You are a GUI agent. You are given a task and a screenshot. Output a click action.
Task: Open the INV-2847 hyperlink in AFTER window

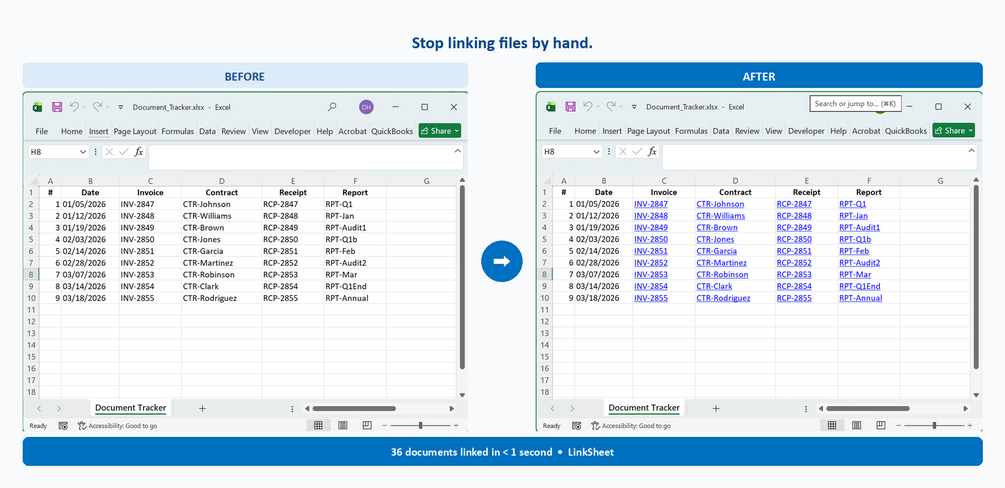pyautogui.click(x=651, y=204)
